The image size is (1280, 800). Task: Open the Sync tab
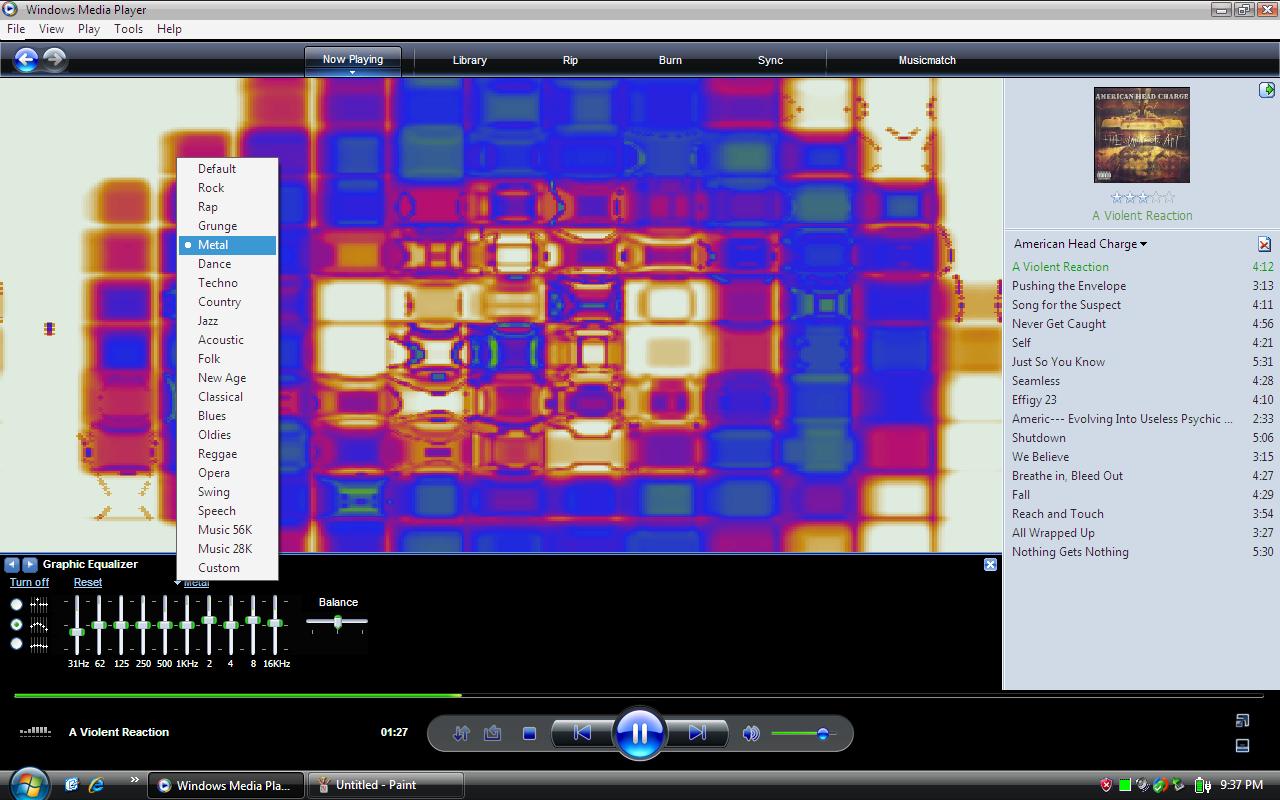(770, 60)
